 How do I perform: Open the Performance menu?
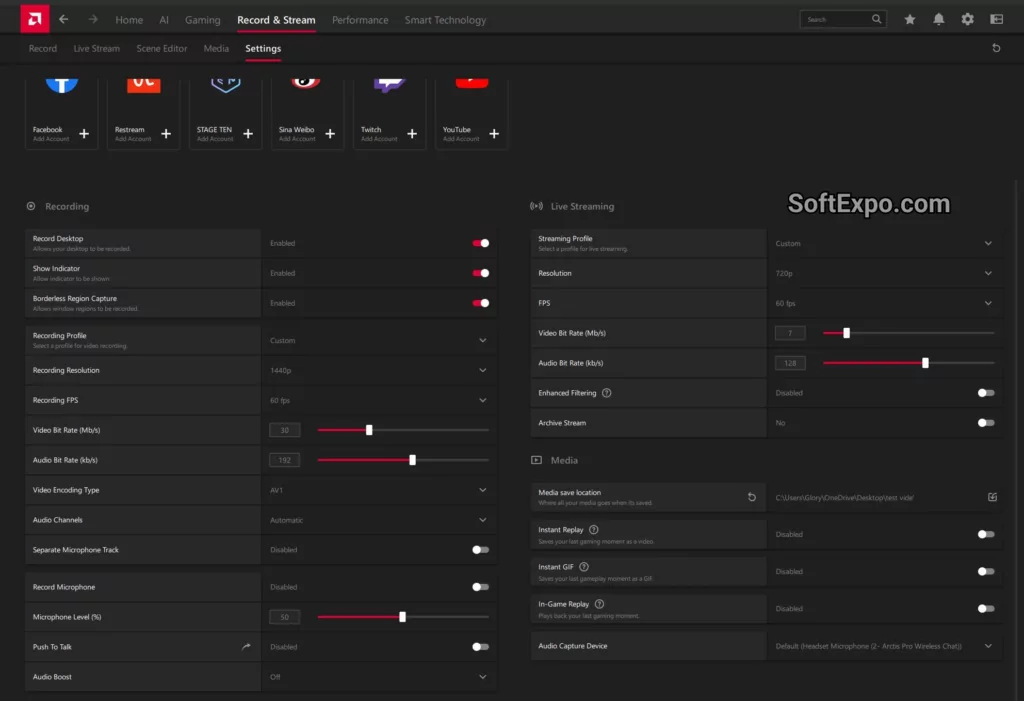tap(360, 18)
